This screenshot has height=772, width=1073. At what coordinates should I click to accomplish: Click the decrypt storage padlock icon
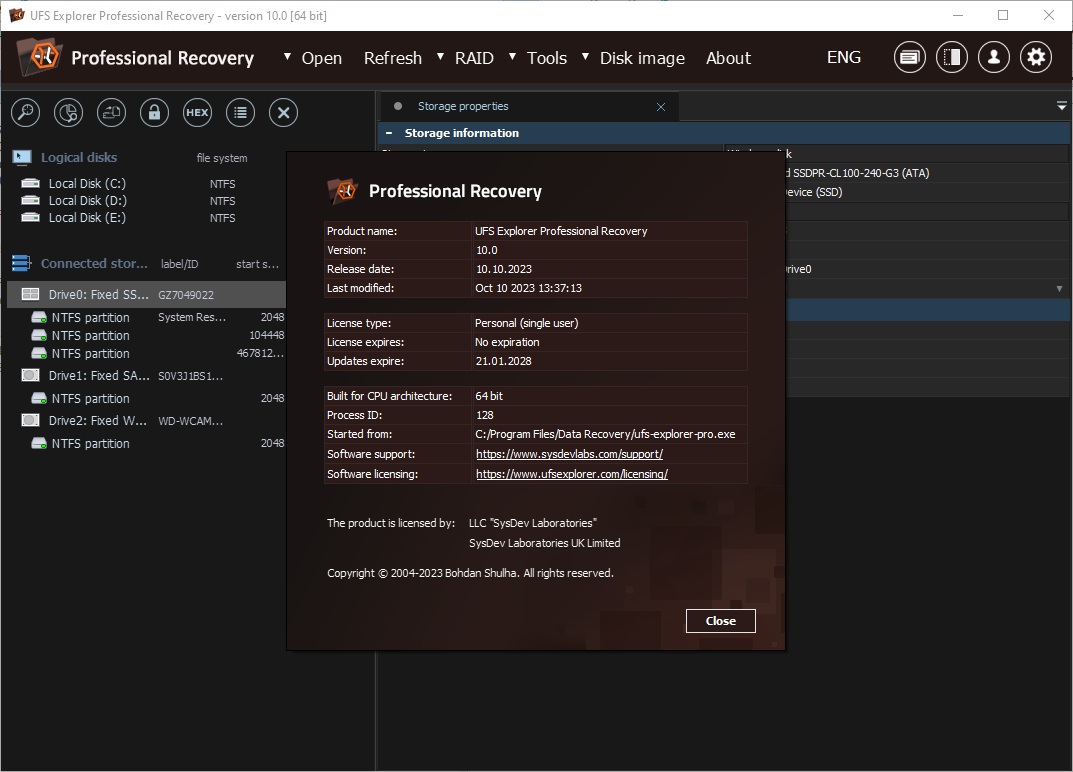(x=155, y=112)
